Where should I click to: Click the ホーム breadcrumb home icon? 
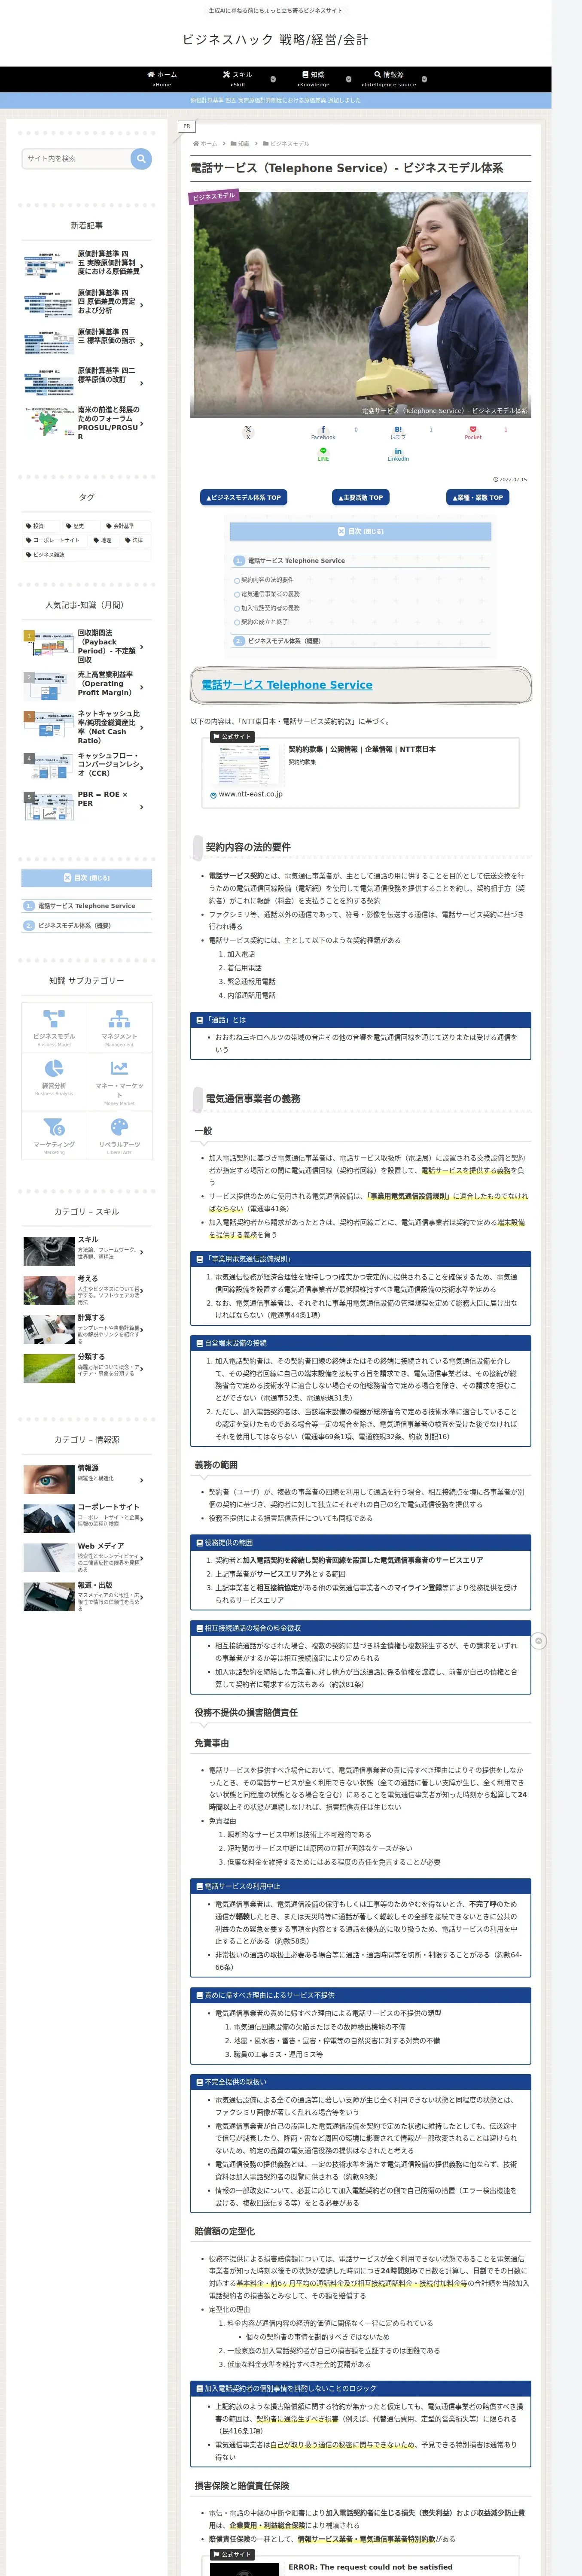point(196,144)
